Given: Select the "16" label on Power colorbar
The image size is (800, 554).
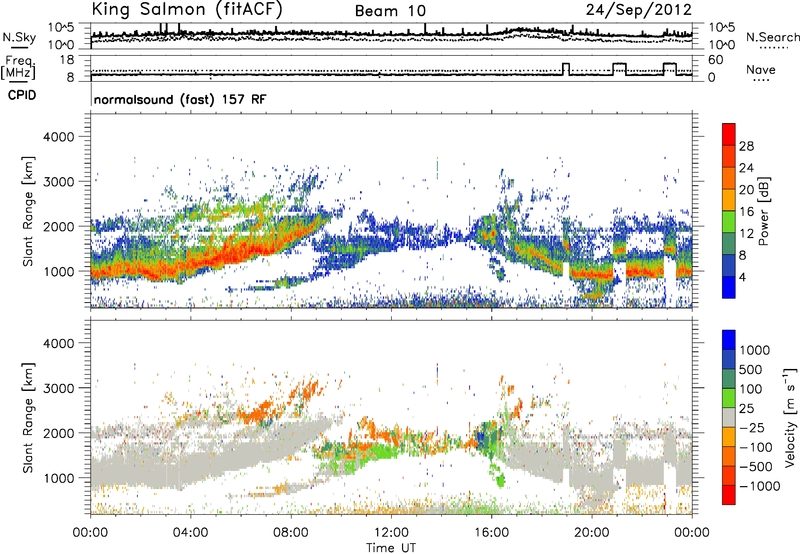Looking at the screenshot, I should pyautogui.click(x=746, y=212).
